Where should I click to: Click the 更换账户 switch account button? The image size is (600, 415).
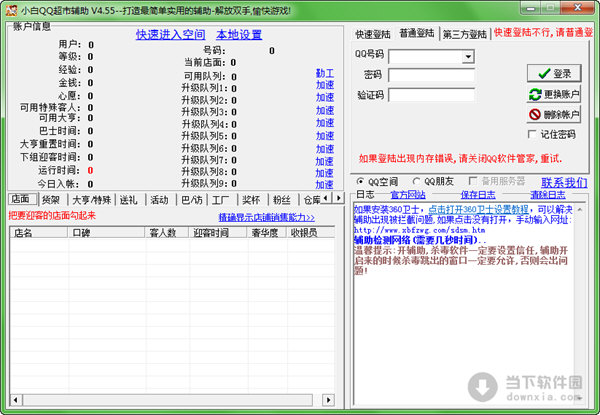[x=554, y=94]
